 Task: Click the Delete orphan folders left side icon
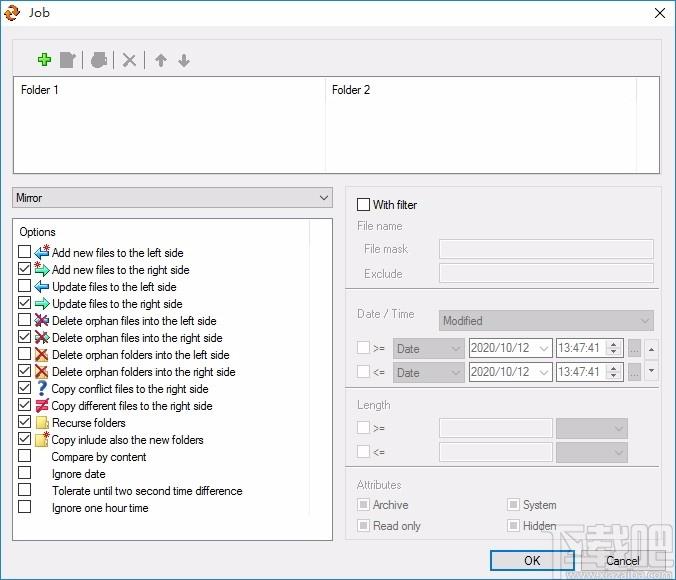click(x=41, y=354)
